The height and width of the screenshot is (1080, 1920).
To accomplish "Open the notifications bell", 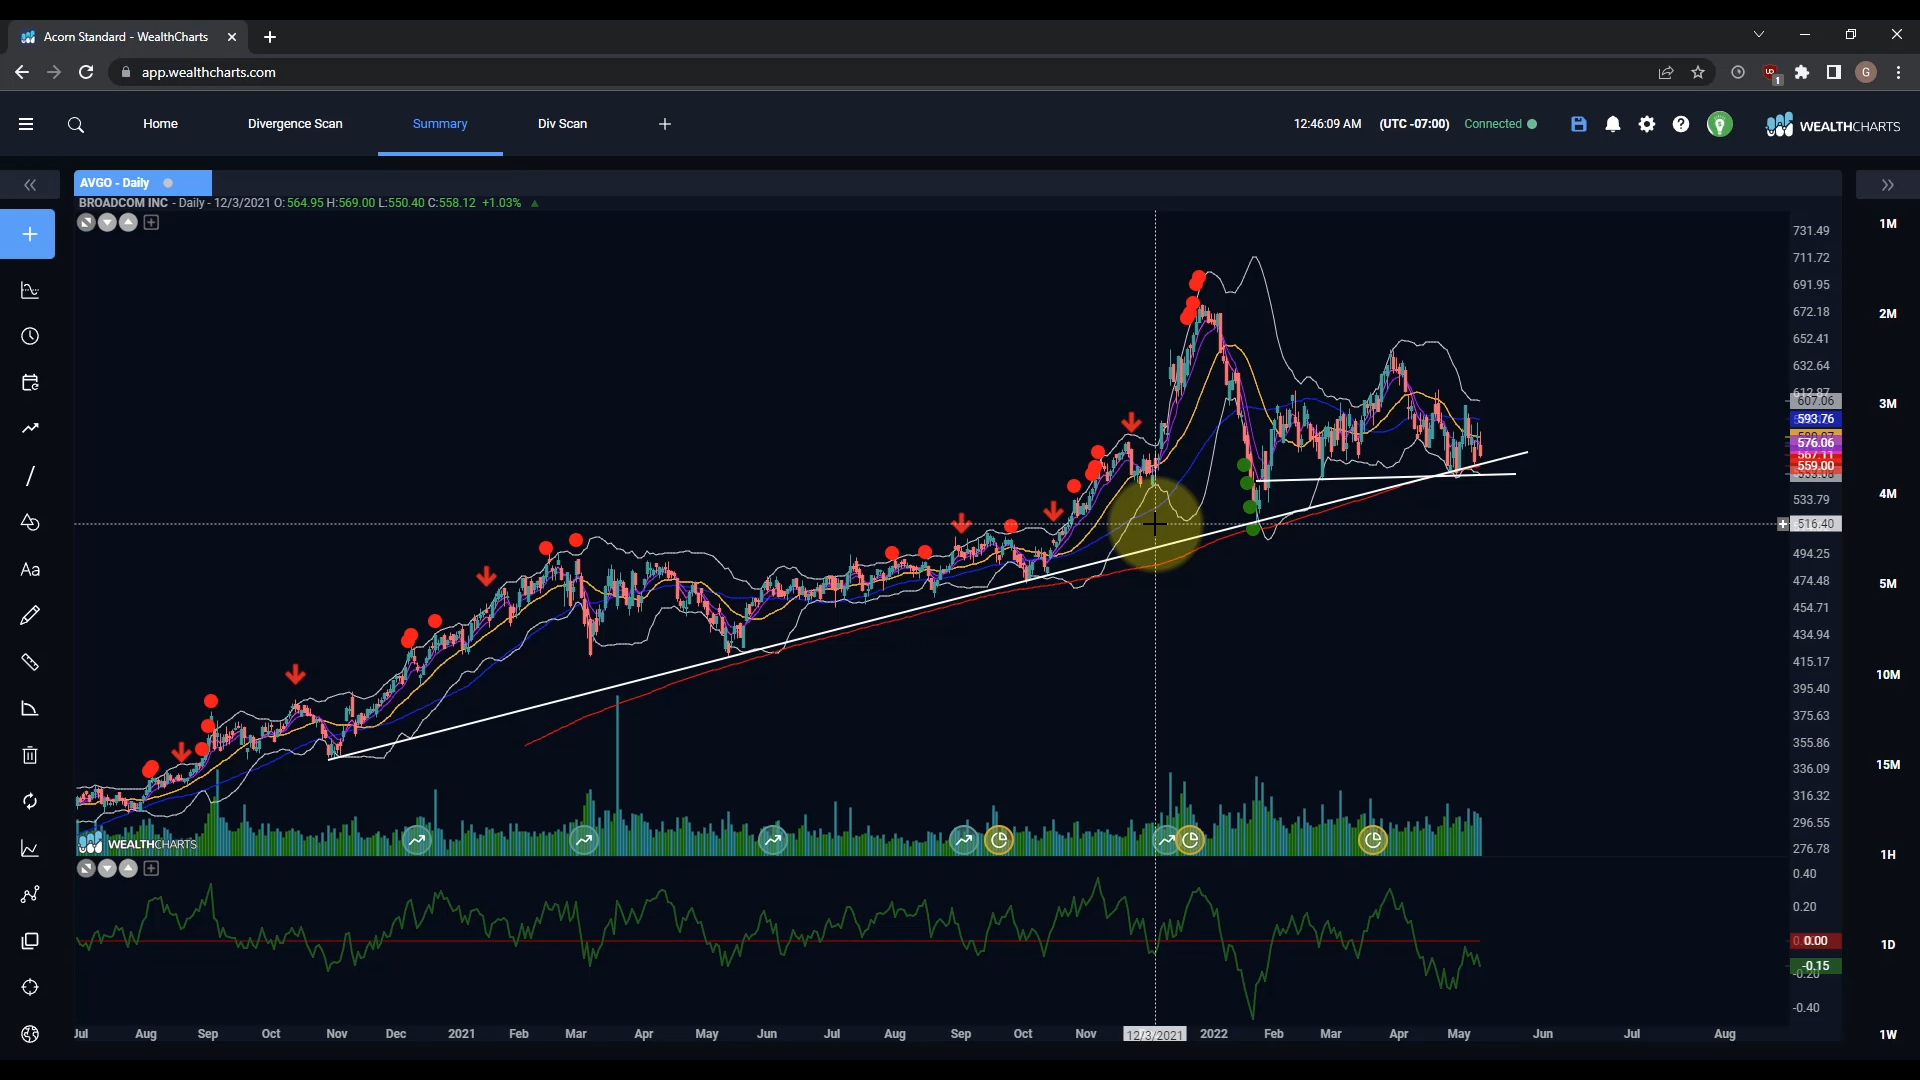I will click(x=1613, y=124).
